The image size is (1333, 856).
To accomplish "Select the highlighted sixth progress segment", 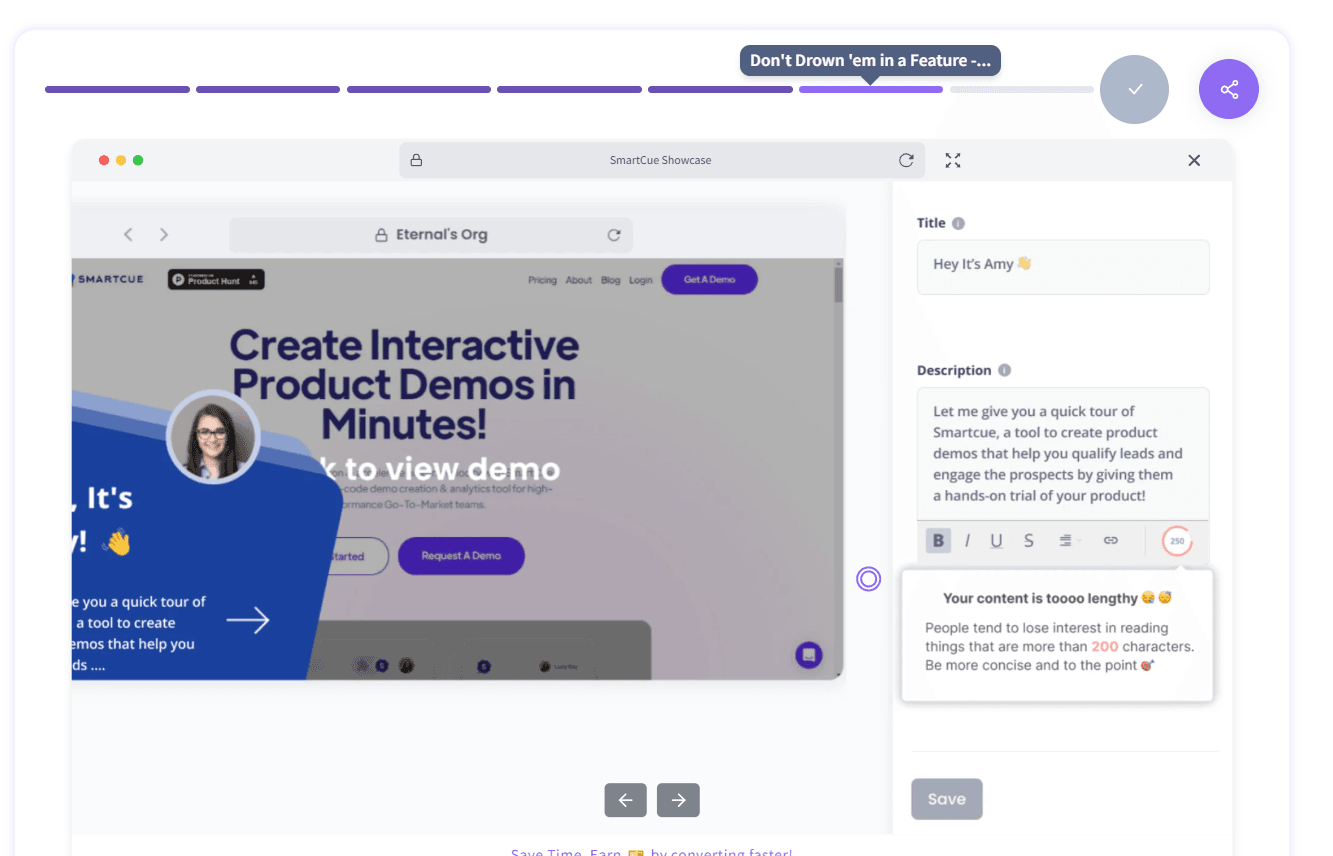I will [x=871, y=90].
